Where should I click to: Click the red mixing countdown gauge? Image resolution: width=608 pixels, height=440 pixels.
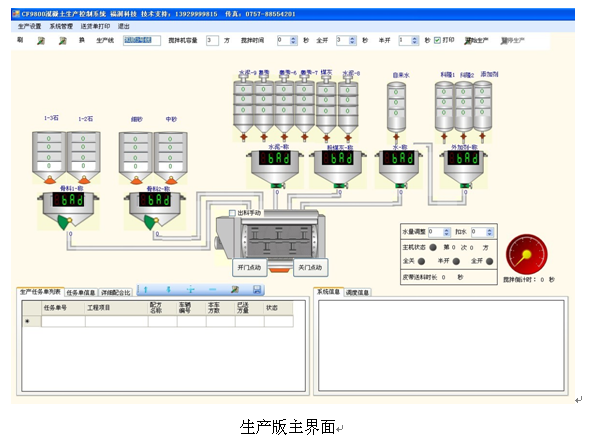click(527, 254)
